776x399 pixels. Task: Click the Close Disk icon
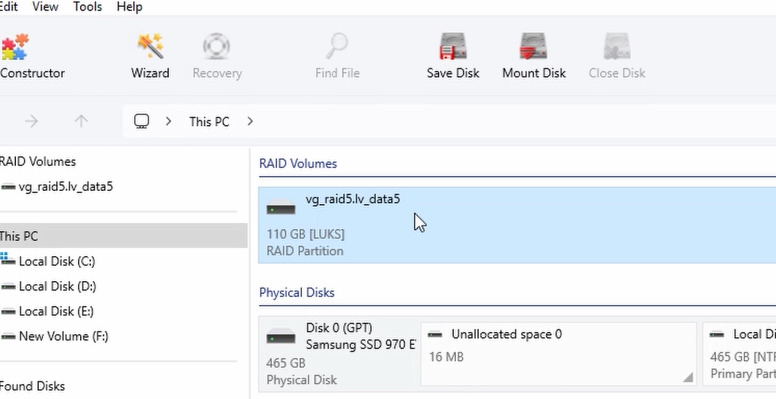coord(617,47)
